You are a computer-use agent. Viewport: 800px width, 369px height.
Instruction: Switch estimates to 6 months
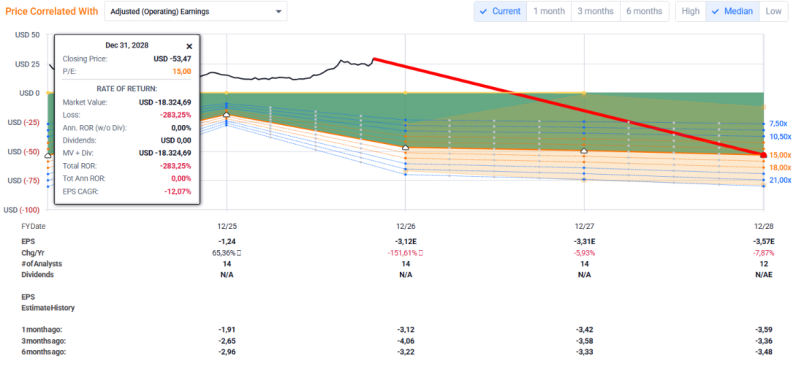[x=644, y=11]
